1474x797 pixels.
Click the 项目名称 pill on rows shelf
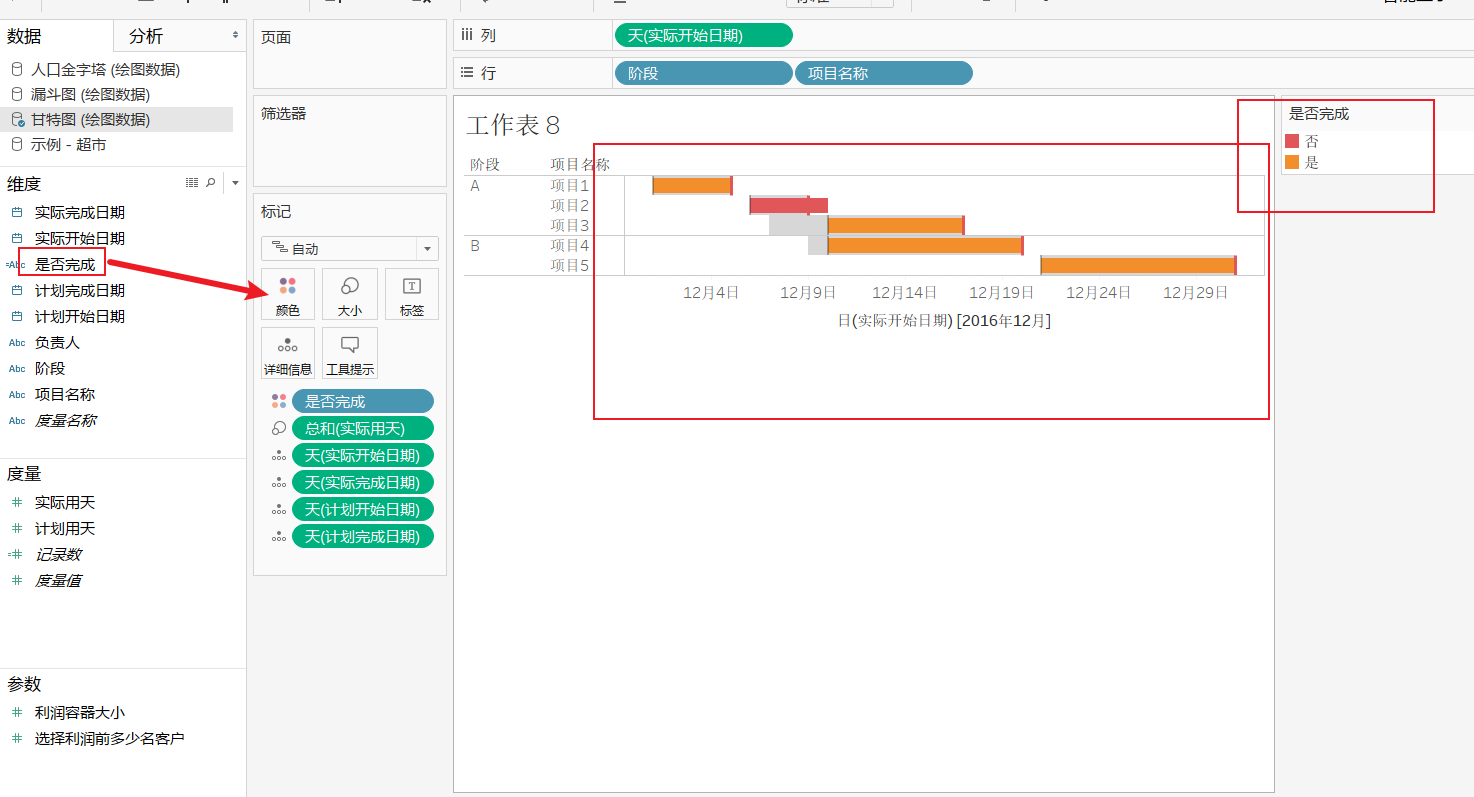(884, 73)
